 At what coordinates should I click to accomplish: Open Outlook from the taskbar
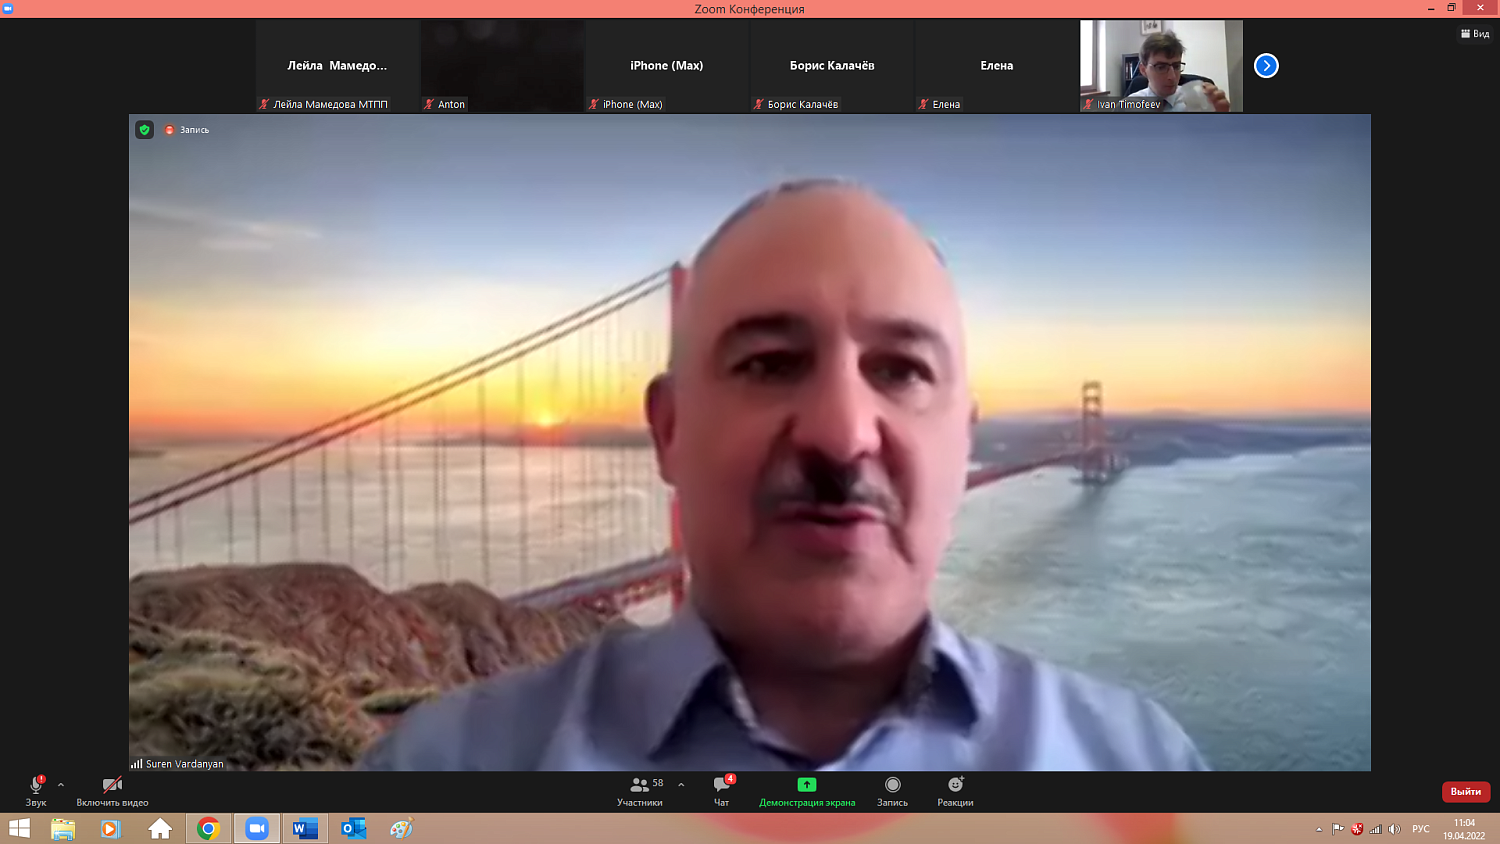[x=353, y=828]
